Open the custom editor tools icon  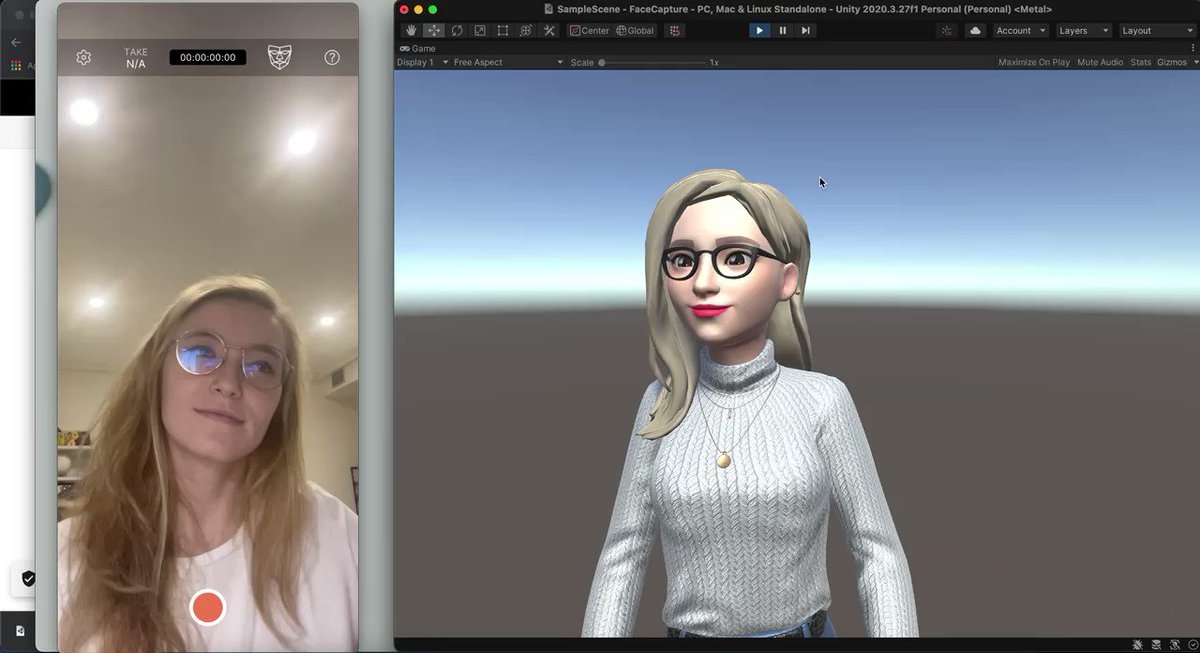click(549, 31)
